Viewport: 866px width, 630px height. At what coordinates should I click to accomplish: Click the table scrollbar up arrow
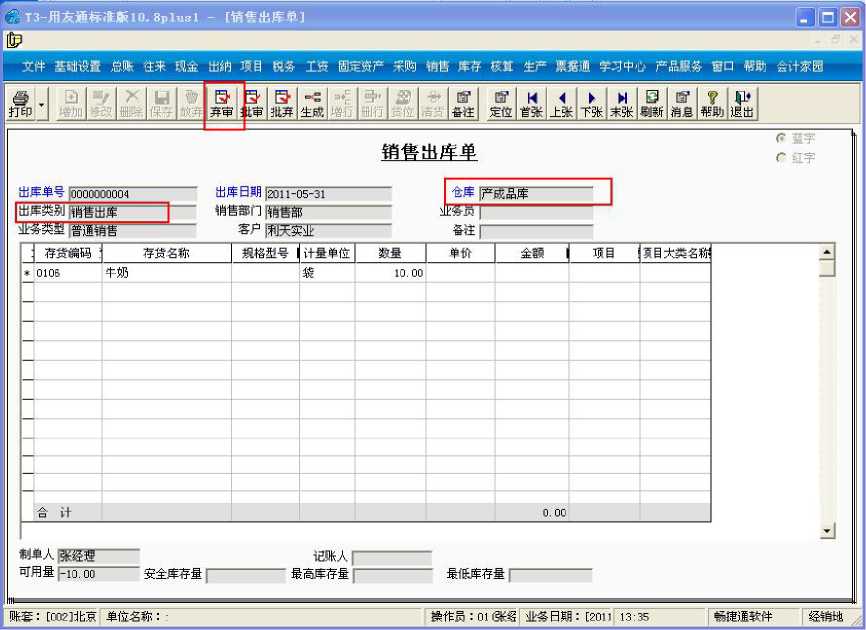pos(827,252)
